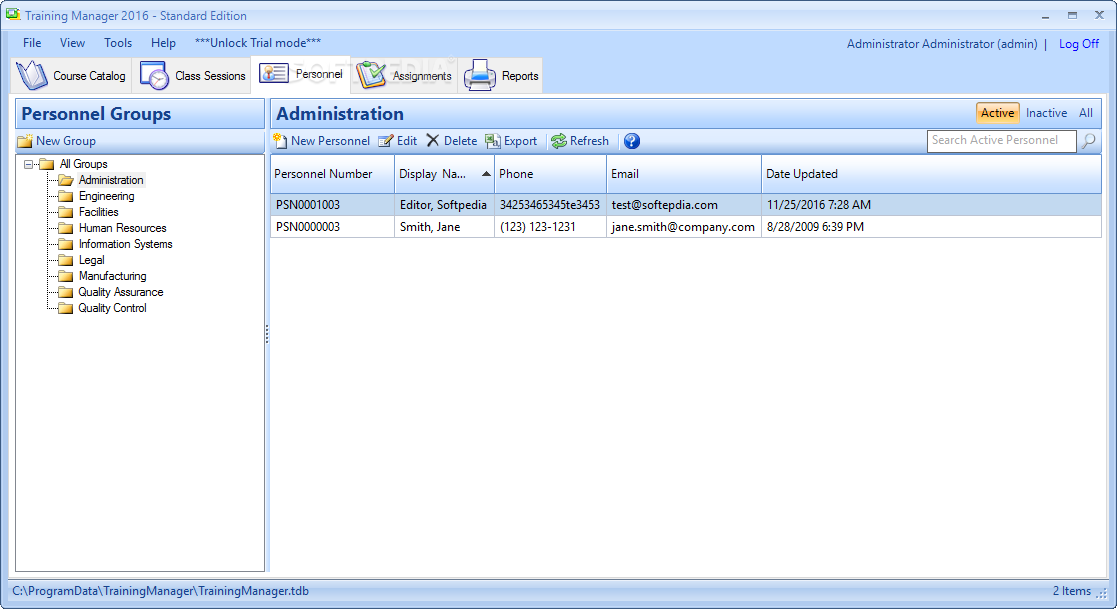
Task: Click the Log Off link
Action: coord(1079,43)
